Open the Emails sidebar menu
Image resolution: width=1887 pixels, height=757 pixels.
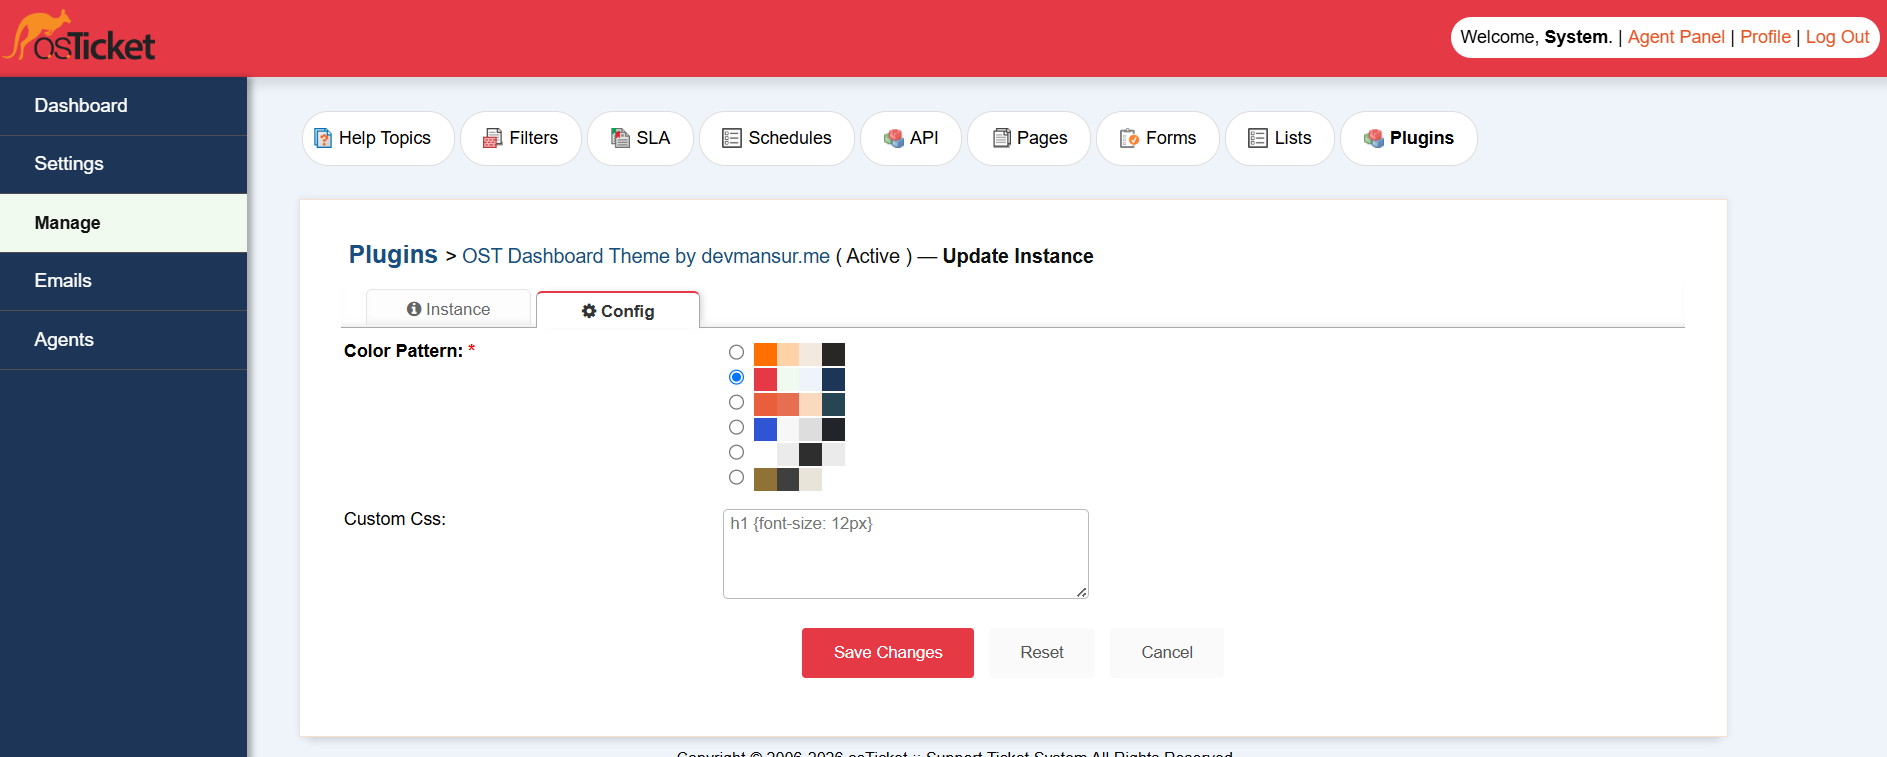tap(123, 281)
